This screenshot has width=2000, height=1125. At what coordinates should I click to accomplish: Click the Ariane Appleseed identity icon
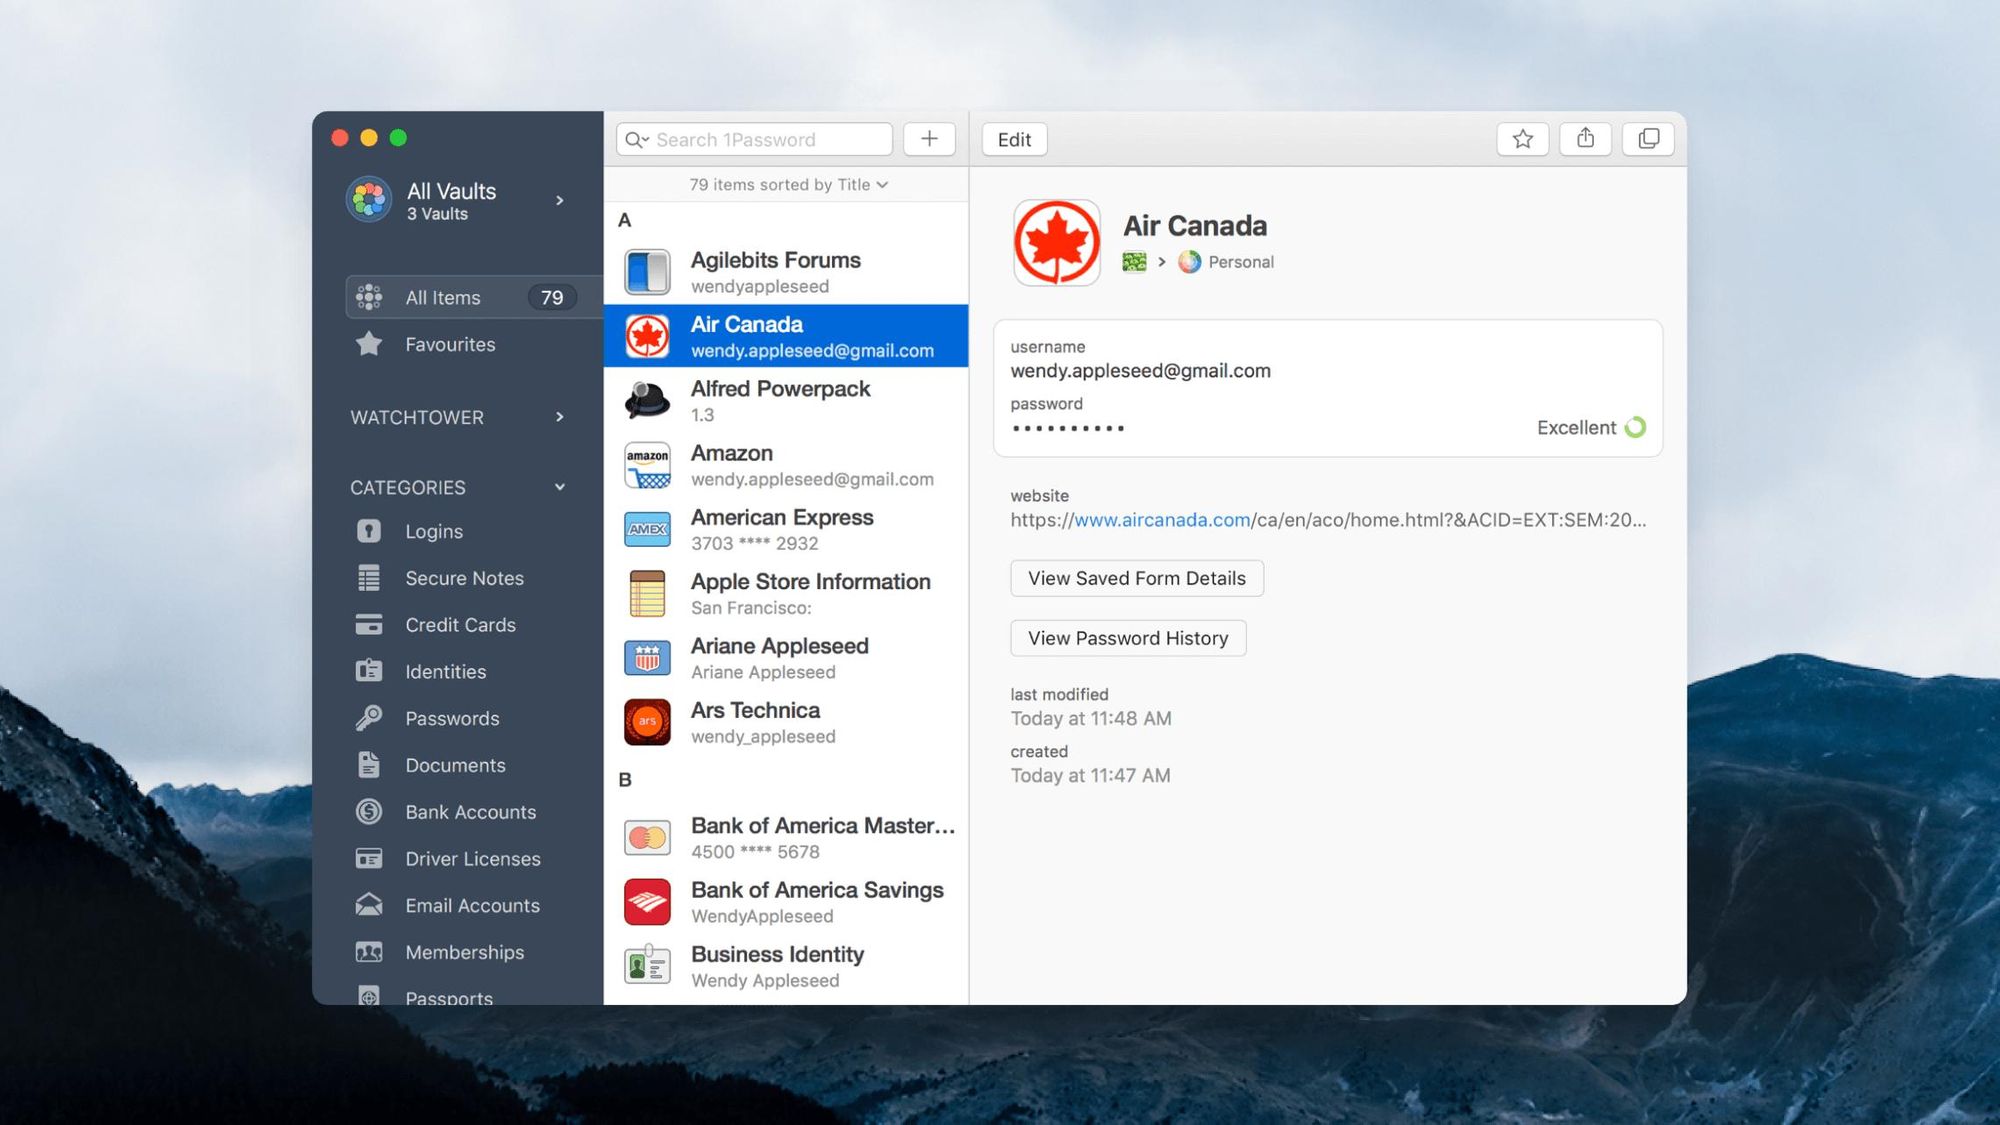(647, 658)
